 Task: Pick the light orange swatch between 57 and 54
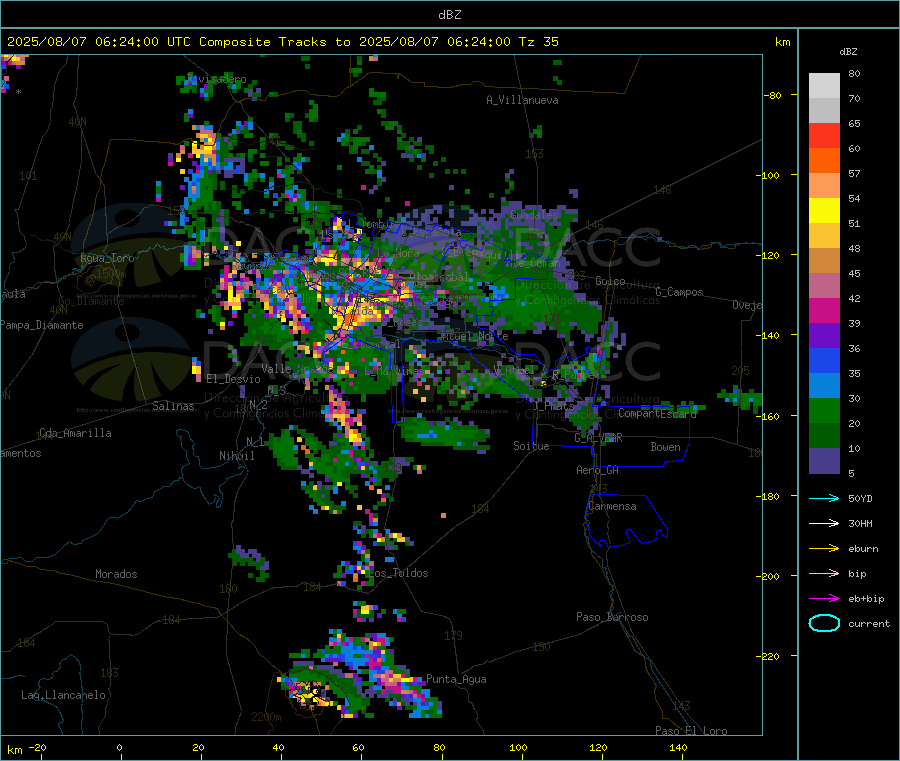(x=824, y=185)
